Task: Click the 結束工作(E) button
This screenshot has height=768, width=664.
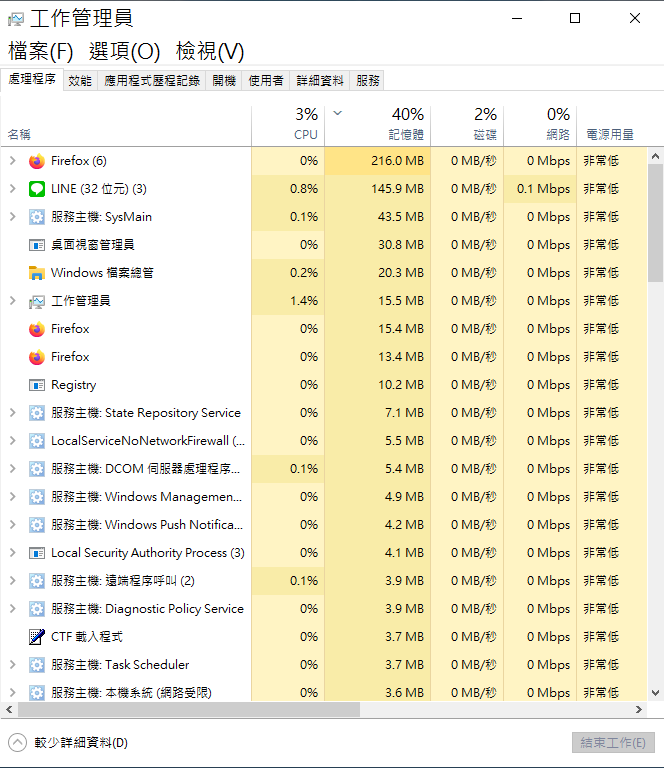Action: pyautogui.click(x=613, y=743)
